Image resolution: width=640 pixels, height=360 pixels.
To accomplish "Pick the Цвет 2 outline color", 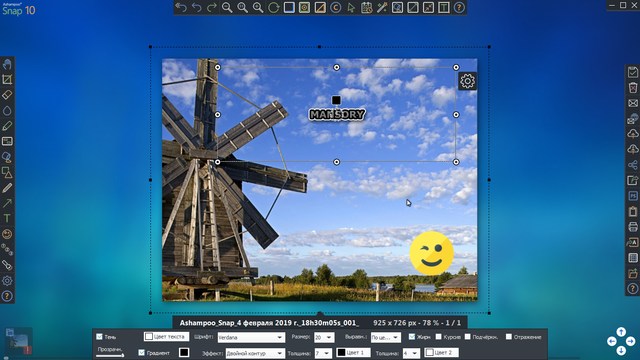I will click(441, 352).
